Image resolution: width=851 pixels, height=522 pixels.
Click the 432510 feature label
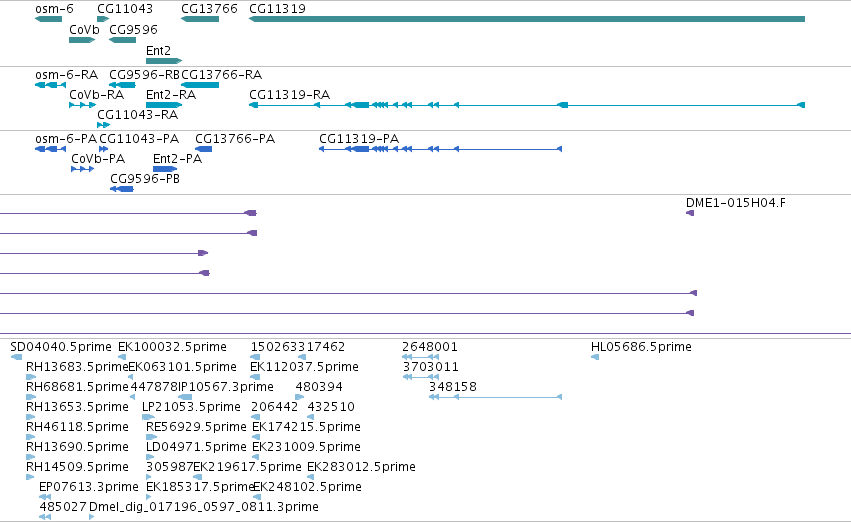[x=331, y=407]
